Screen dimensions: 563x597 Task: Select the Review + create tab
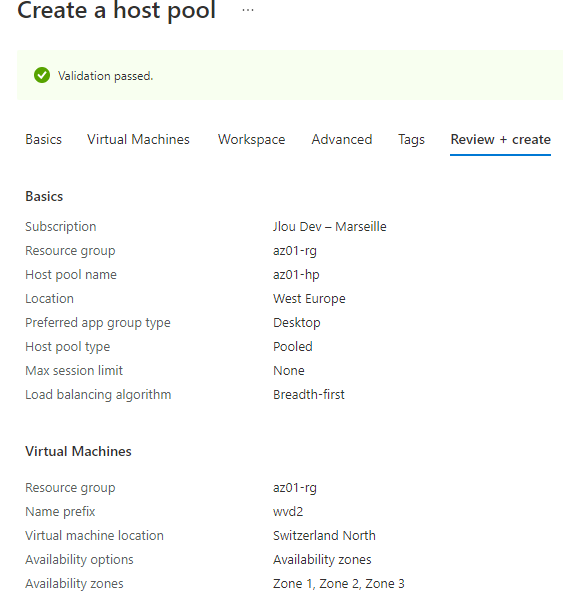(x=500, y=139)
